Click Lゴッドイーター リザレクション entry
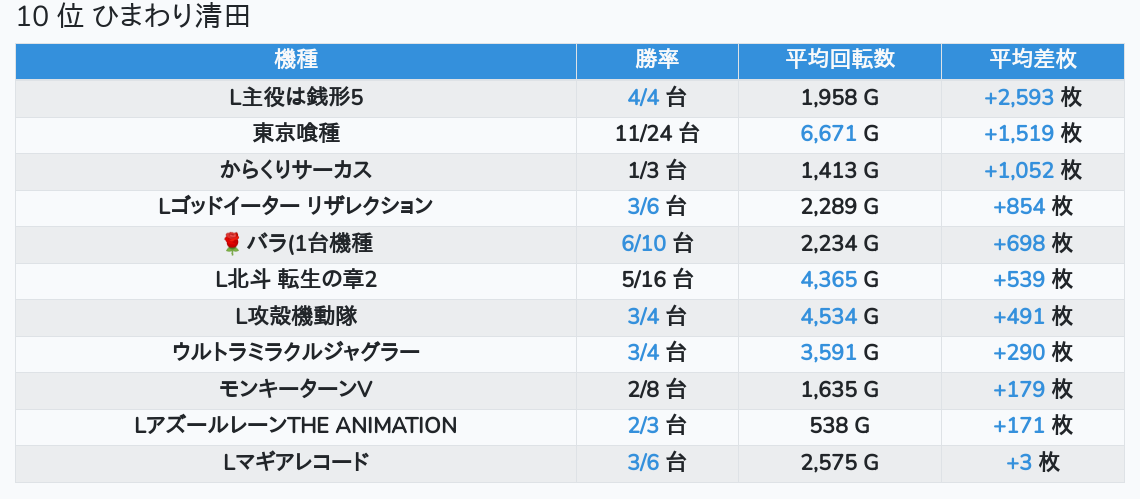 (x=295, y=206)
